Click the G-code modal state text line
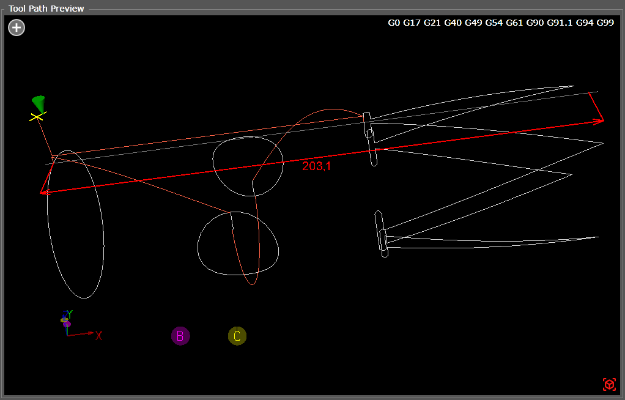 tap(501, 23)
